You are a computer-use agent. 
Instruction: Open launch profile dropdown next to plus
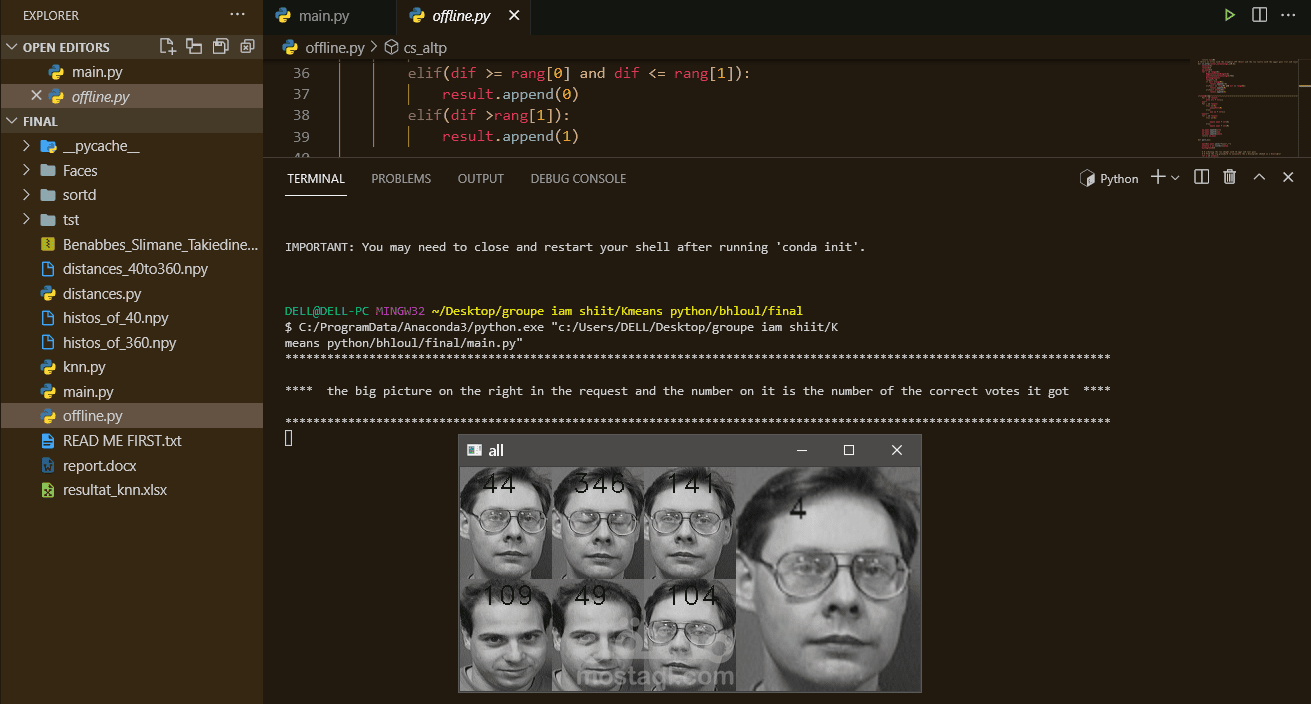point(1175,177)
